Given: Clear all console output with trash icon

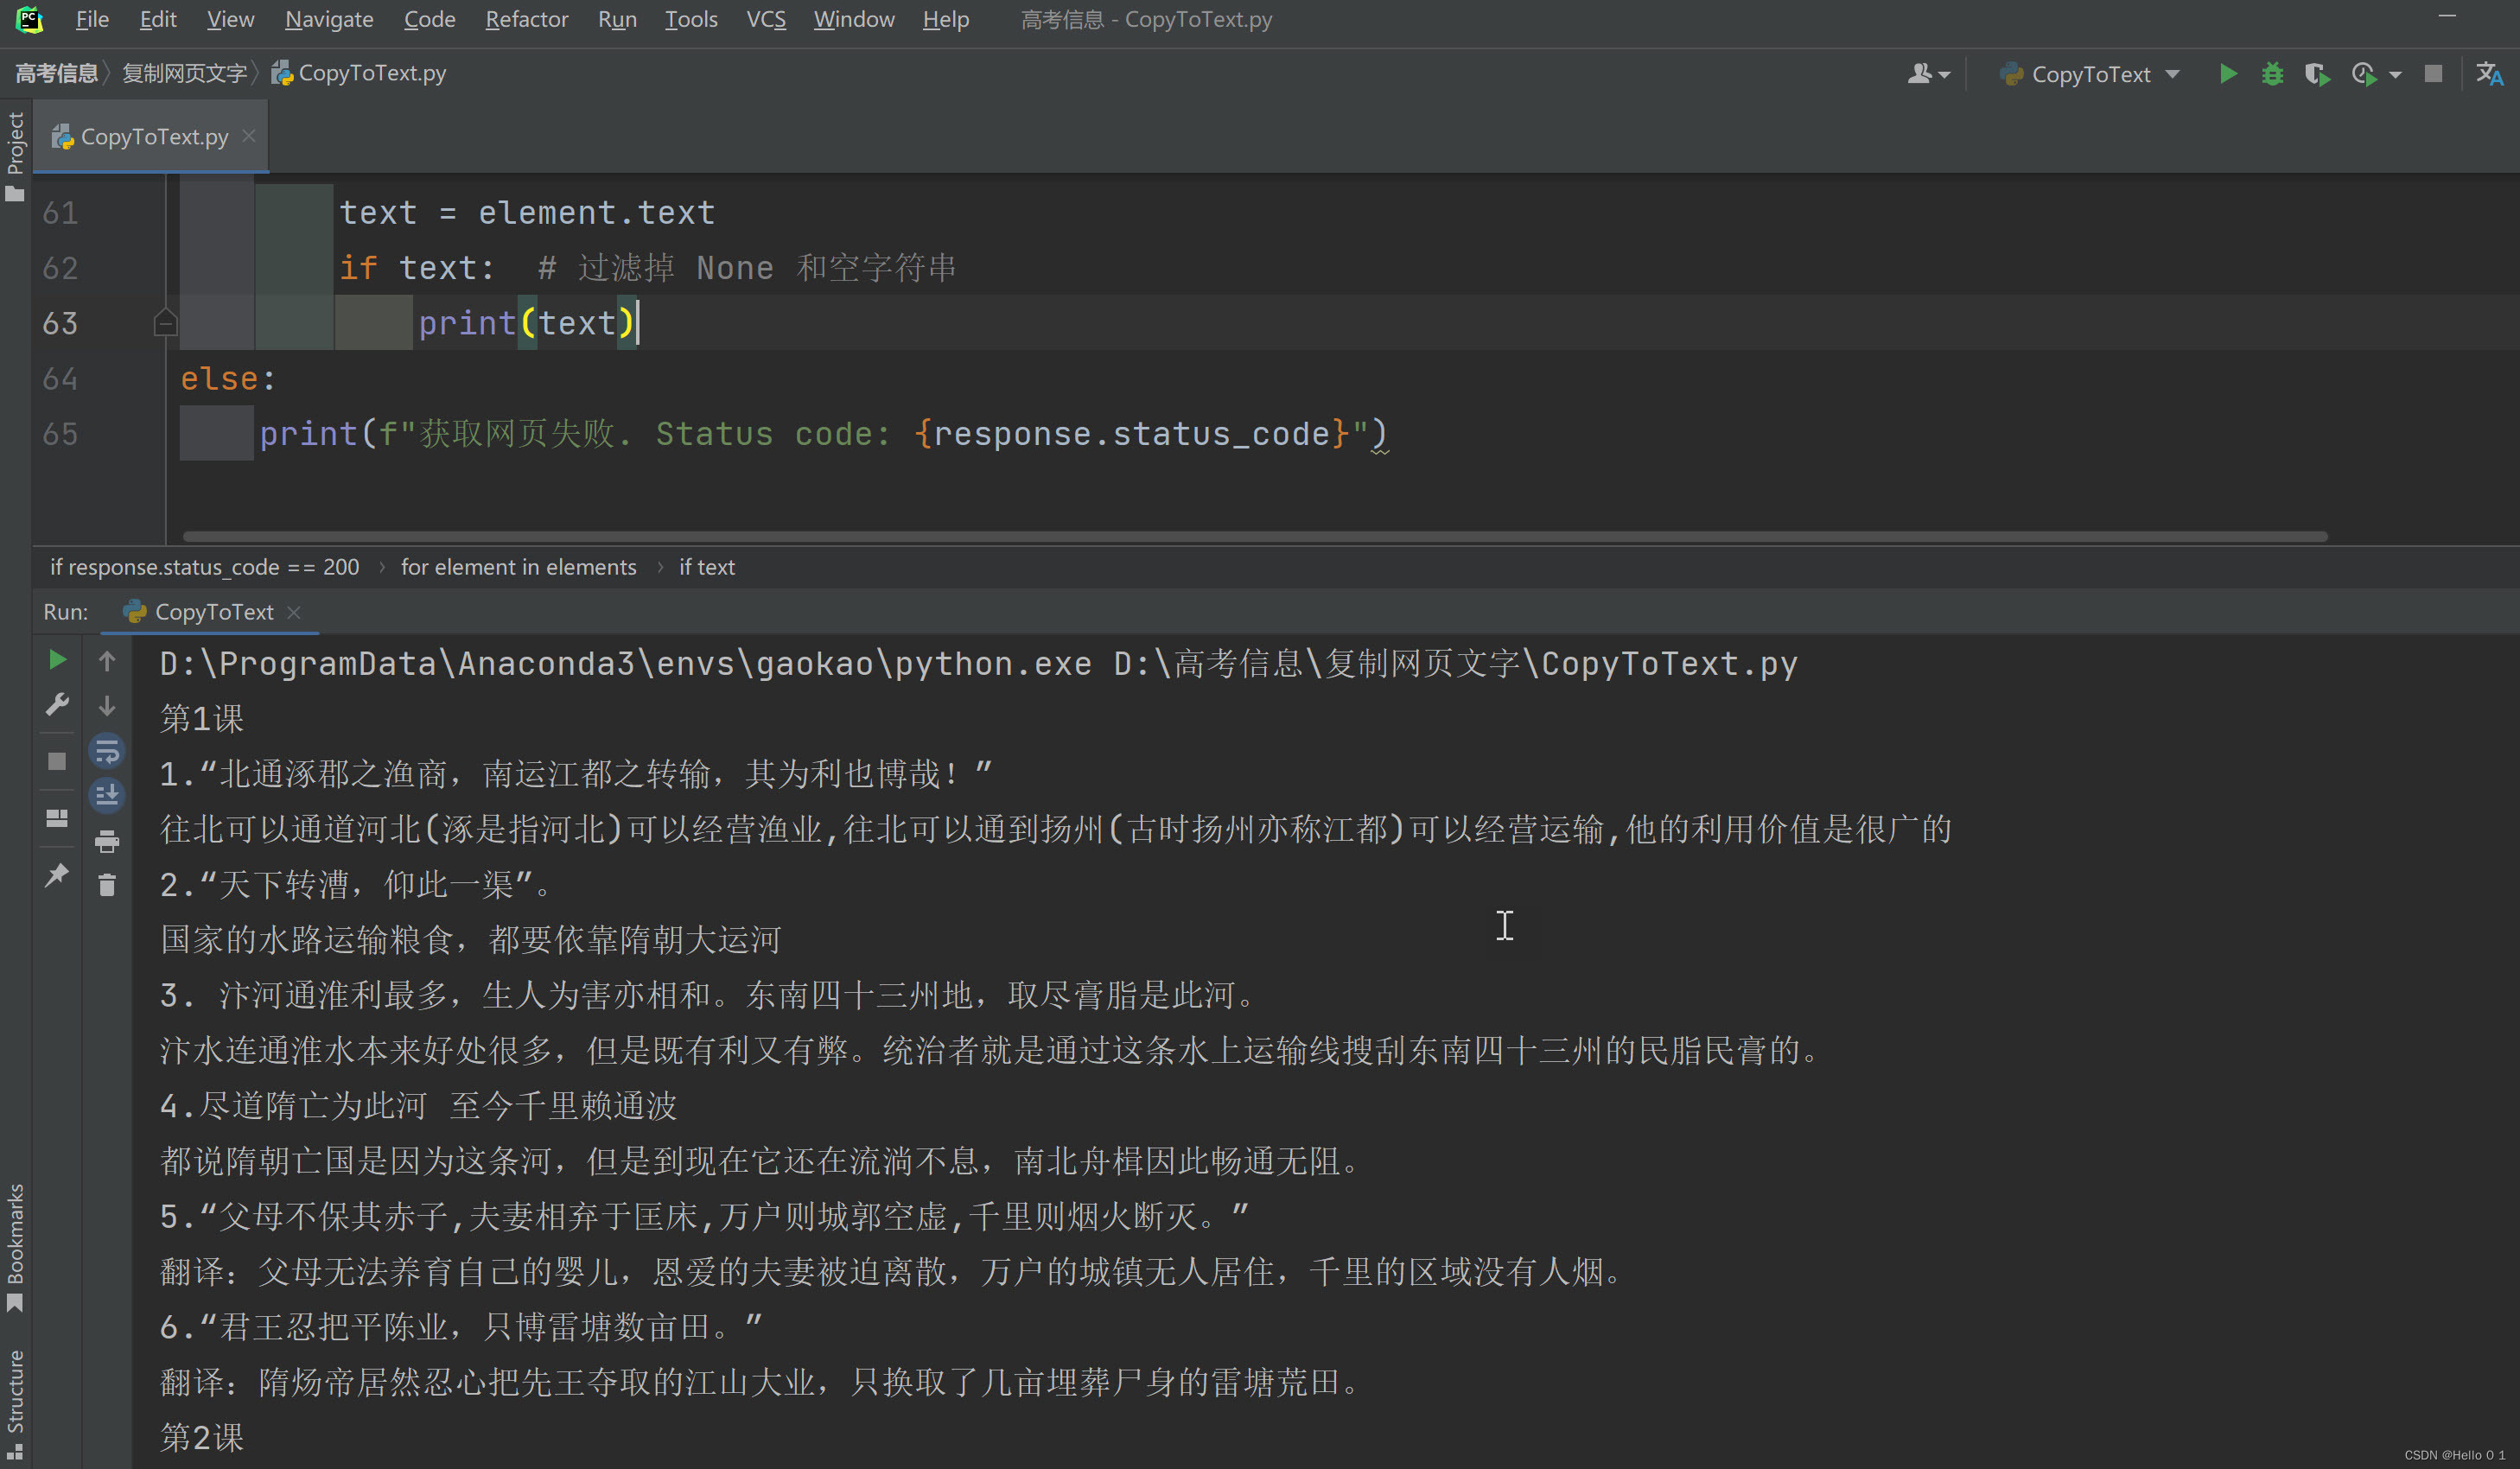Looking at the screenshot, I should coord(107,885).
